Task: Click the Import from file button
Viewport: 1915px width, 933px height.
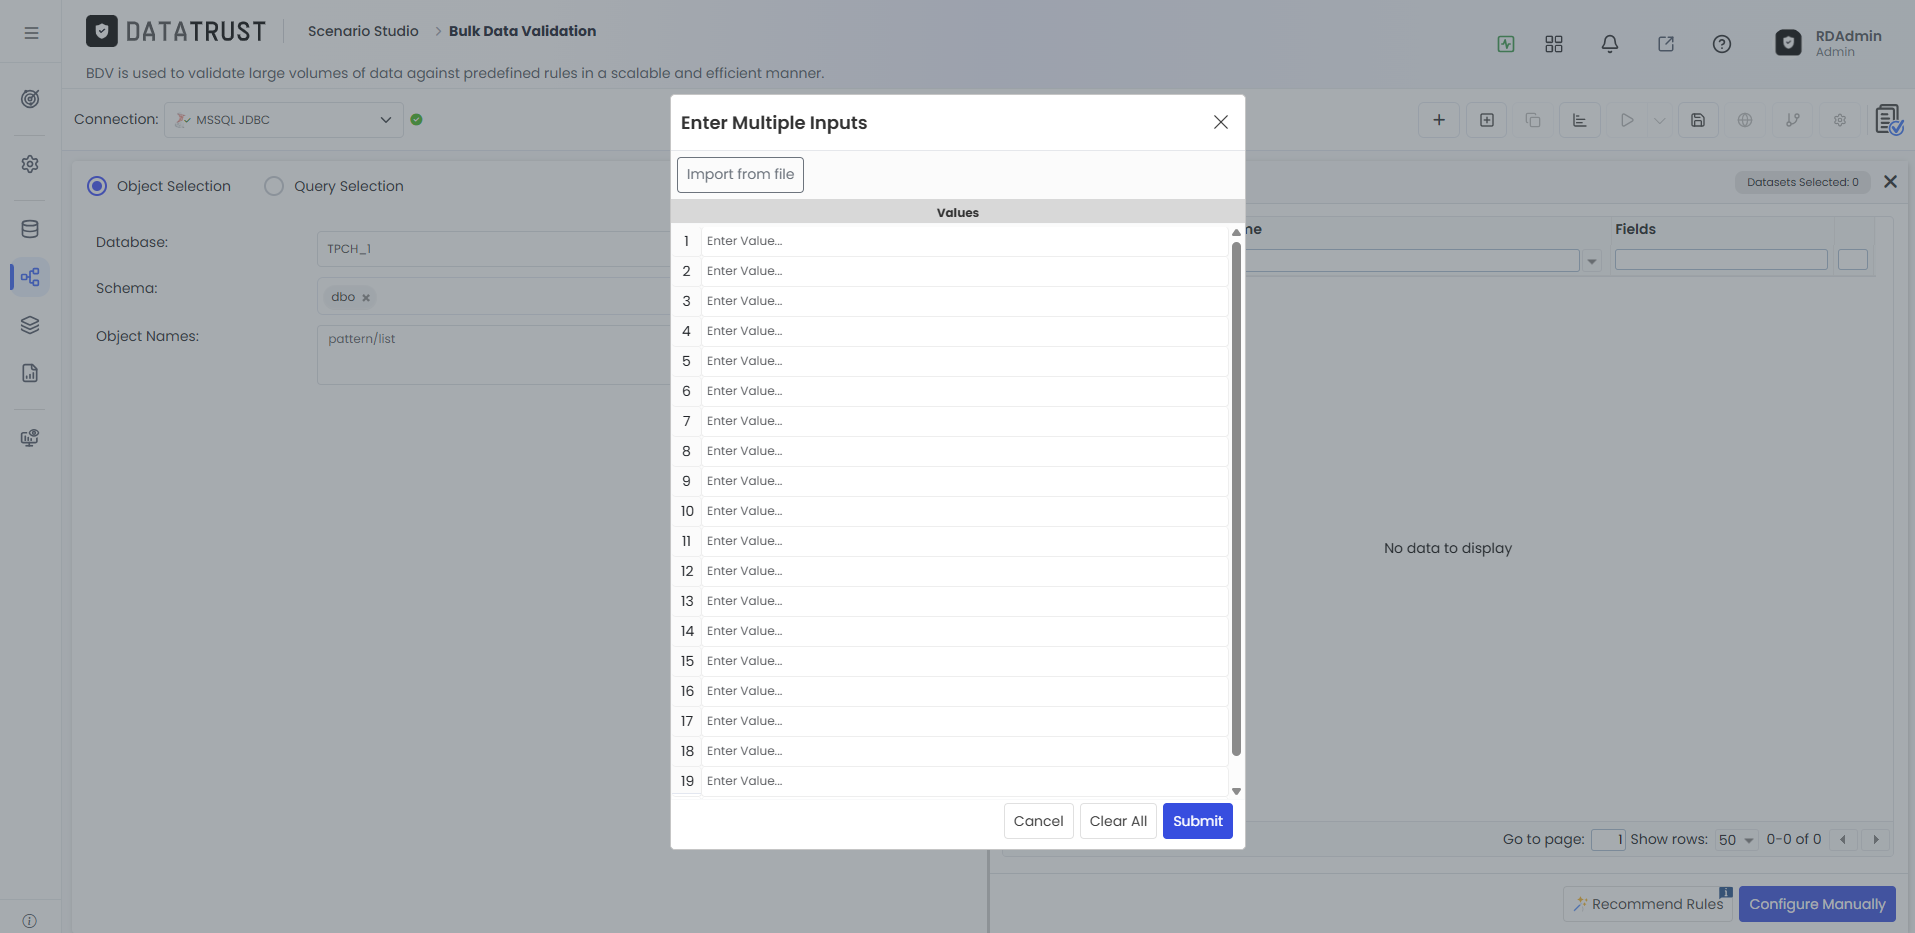Action: coord(740,174)
